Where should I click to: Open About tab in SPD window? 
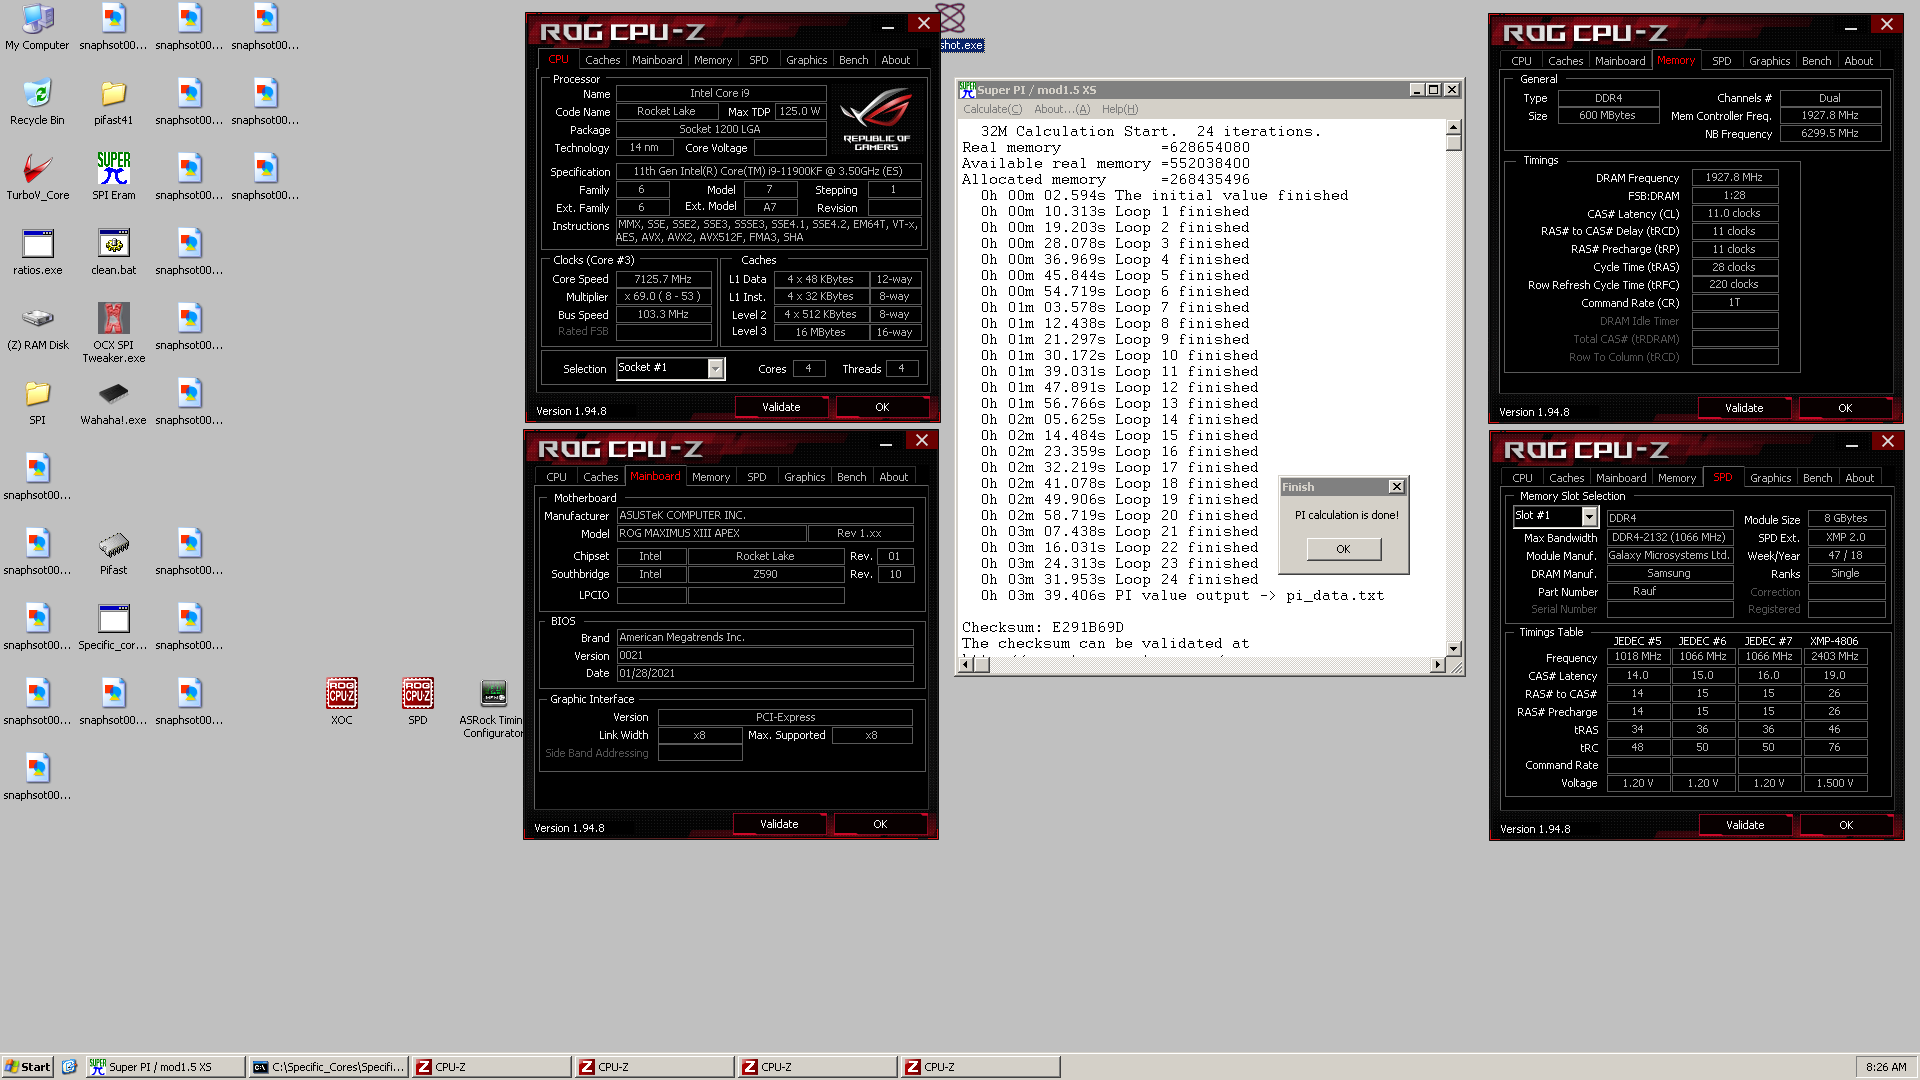coord(1859,478)
